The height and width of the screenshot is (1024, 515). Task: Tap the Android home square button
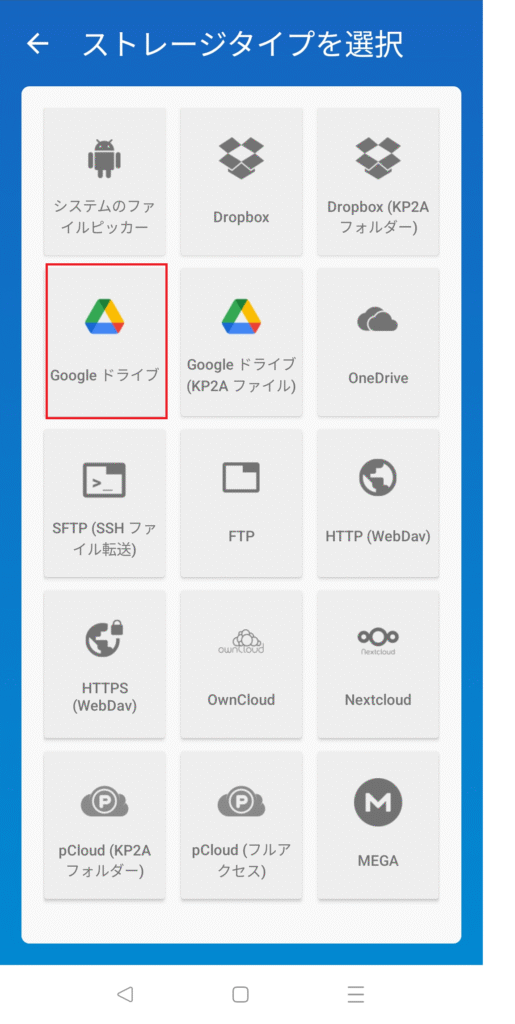click(x=240, y=994)
